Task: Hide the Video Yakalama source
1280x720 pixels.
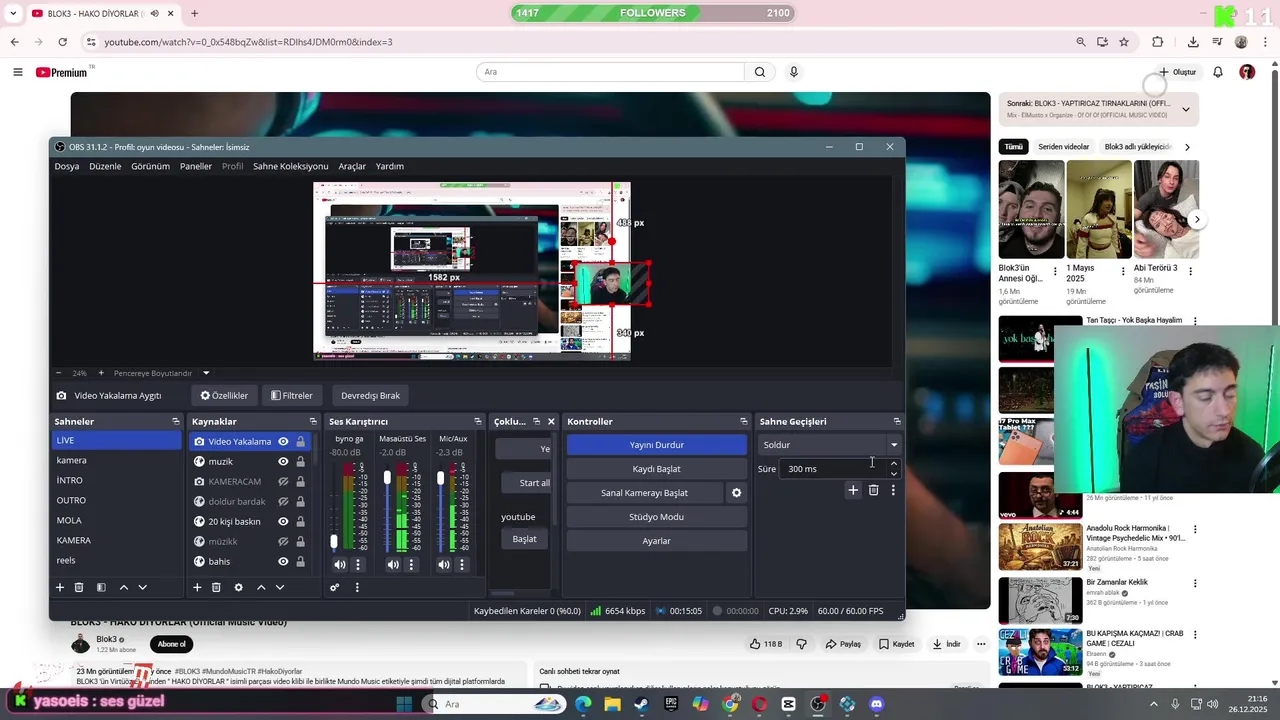Action: coord(283,441)
